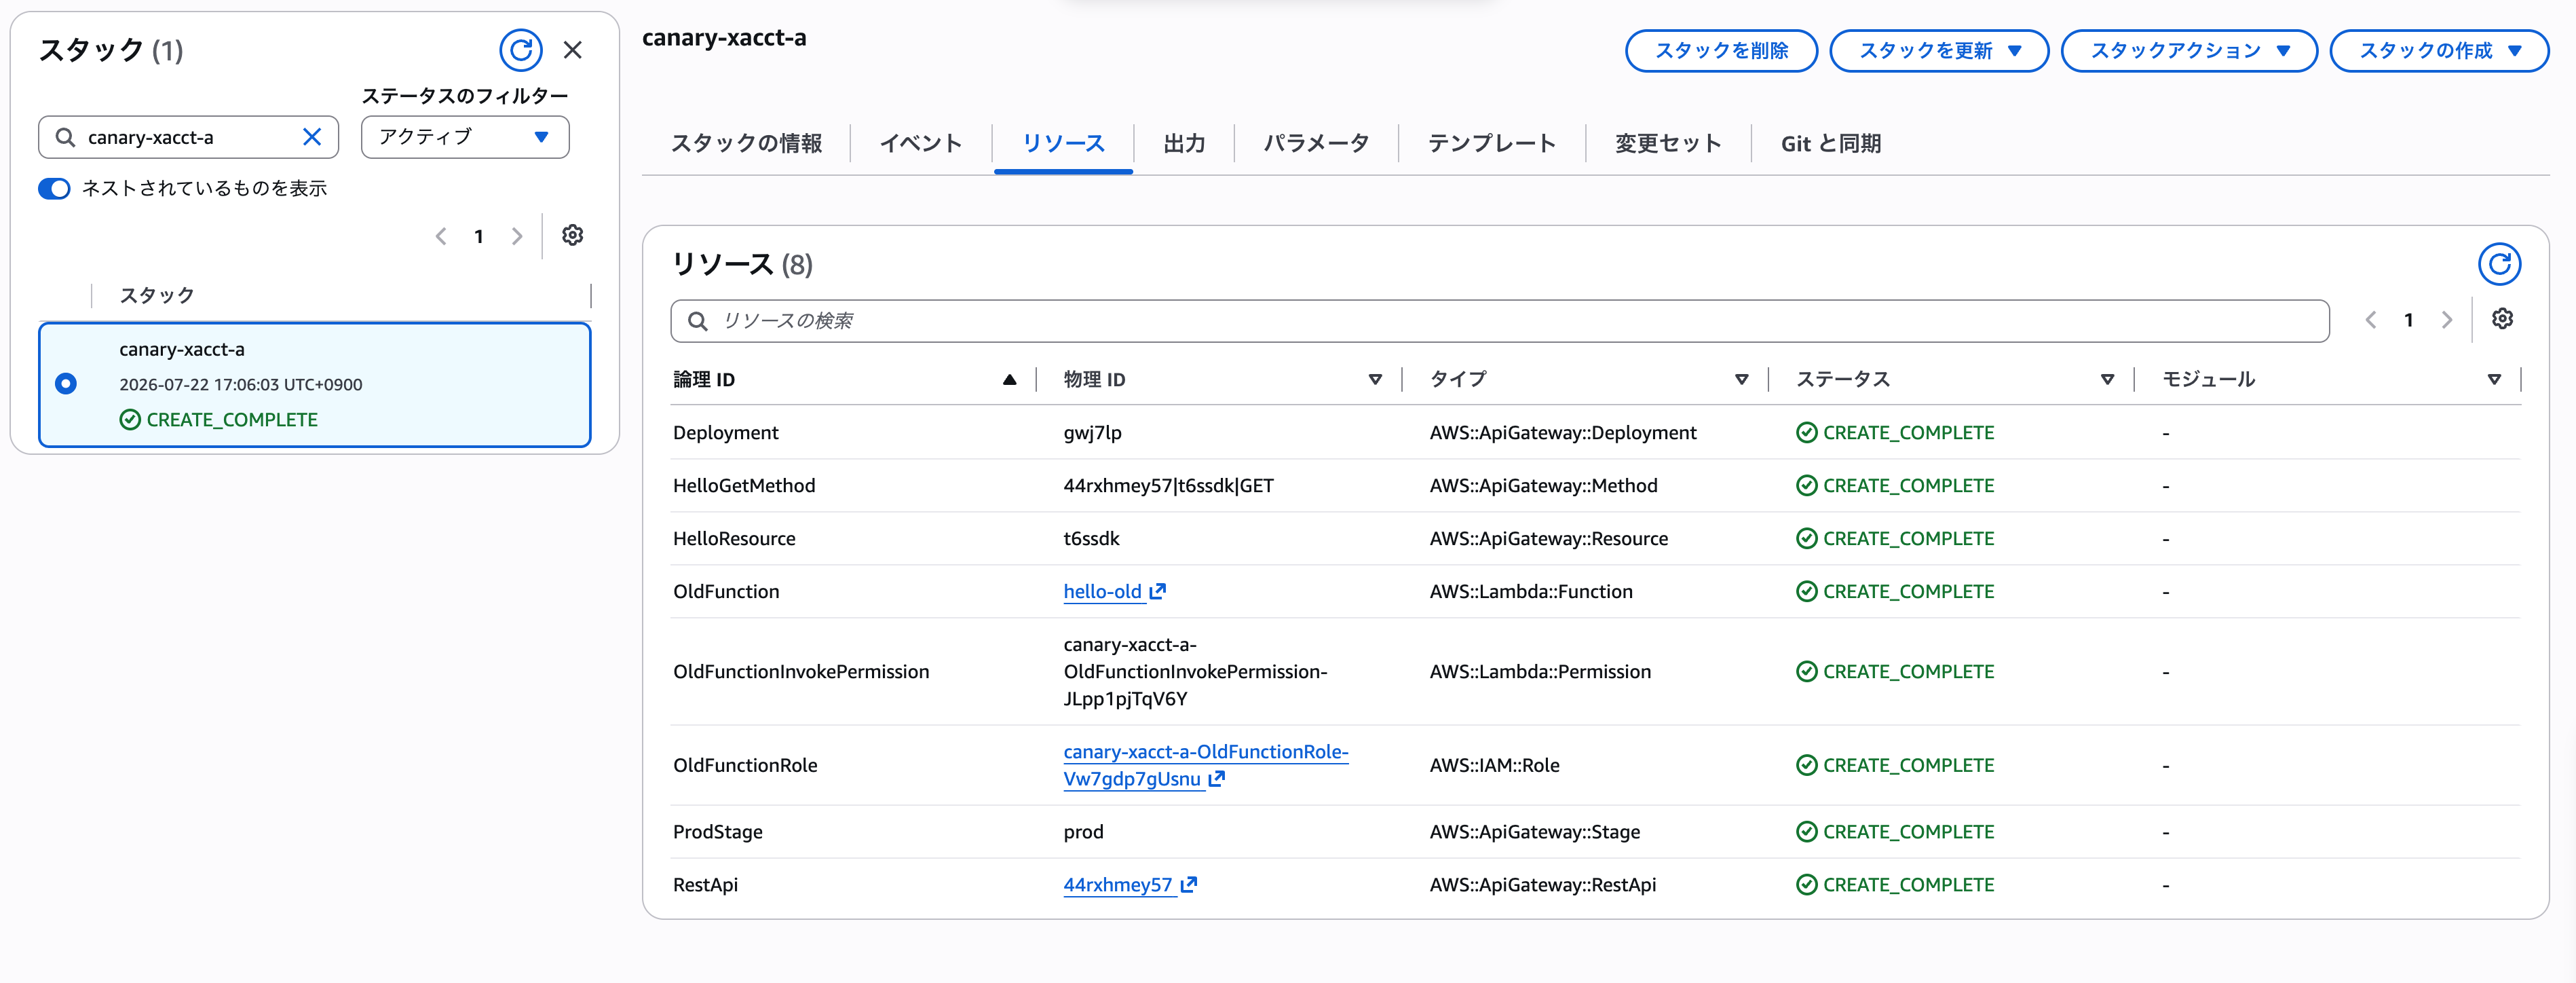
Task: Select canary-xacct-a stack name in list
Action: [182, 349]
